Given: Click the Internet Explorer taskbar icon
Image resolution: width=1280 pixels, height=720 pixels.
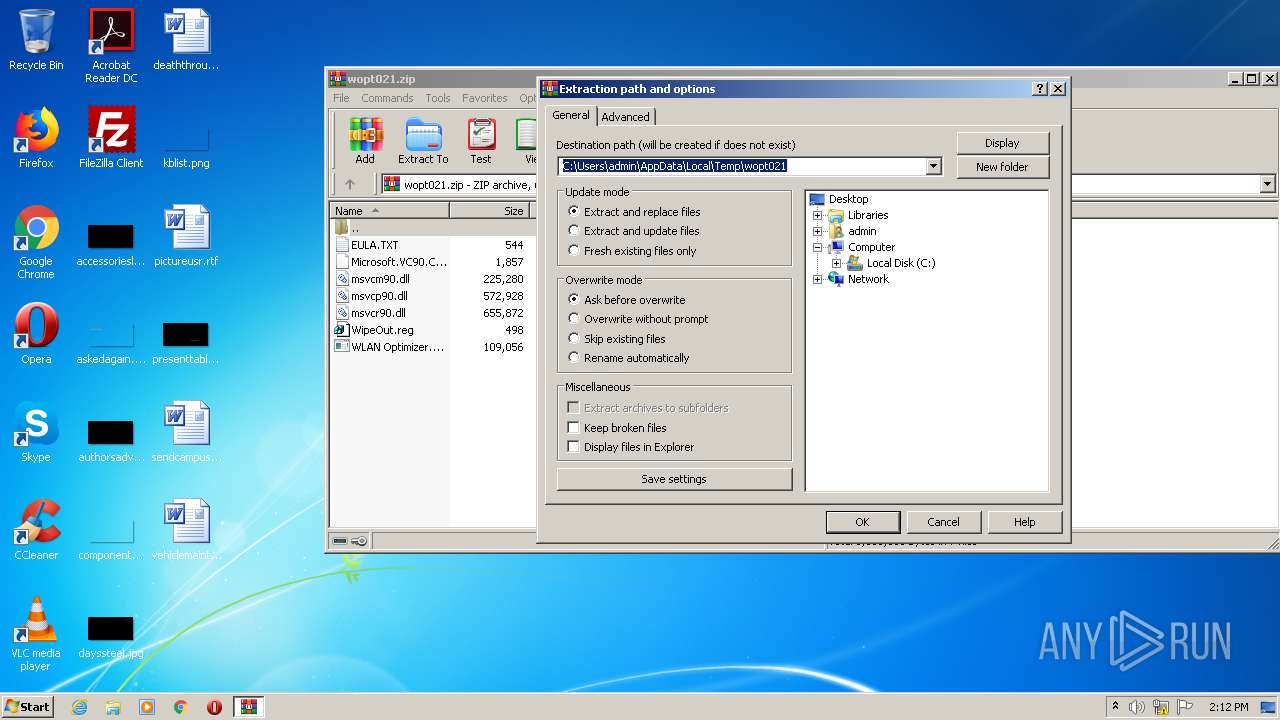Looking at the screenshot, I should click(79, 707).
